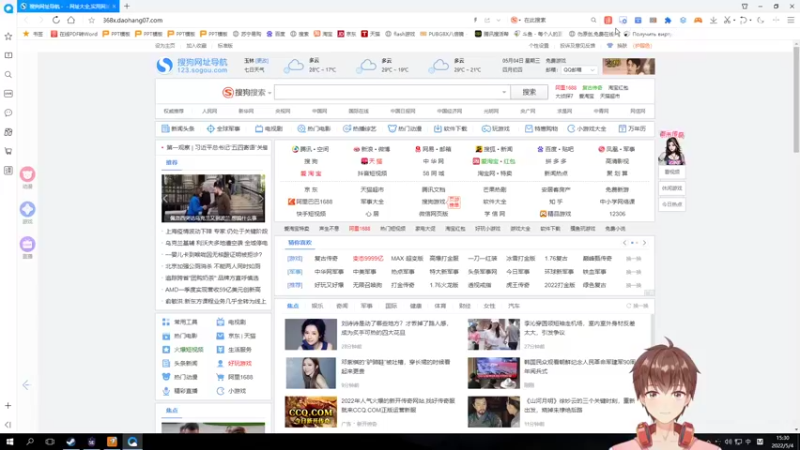Viewport: 800px width, 450px height.
Task: Open the 好玩游戏 link in left panel
Action: click(x=234, y=363)
